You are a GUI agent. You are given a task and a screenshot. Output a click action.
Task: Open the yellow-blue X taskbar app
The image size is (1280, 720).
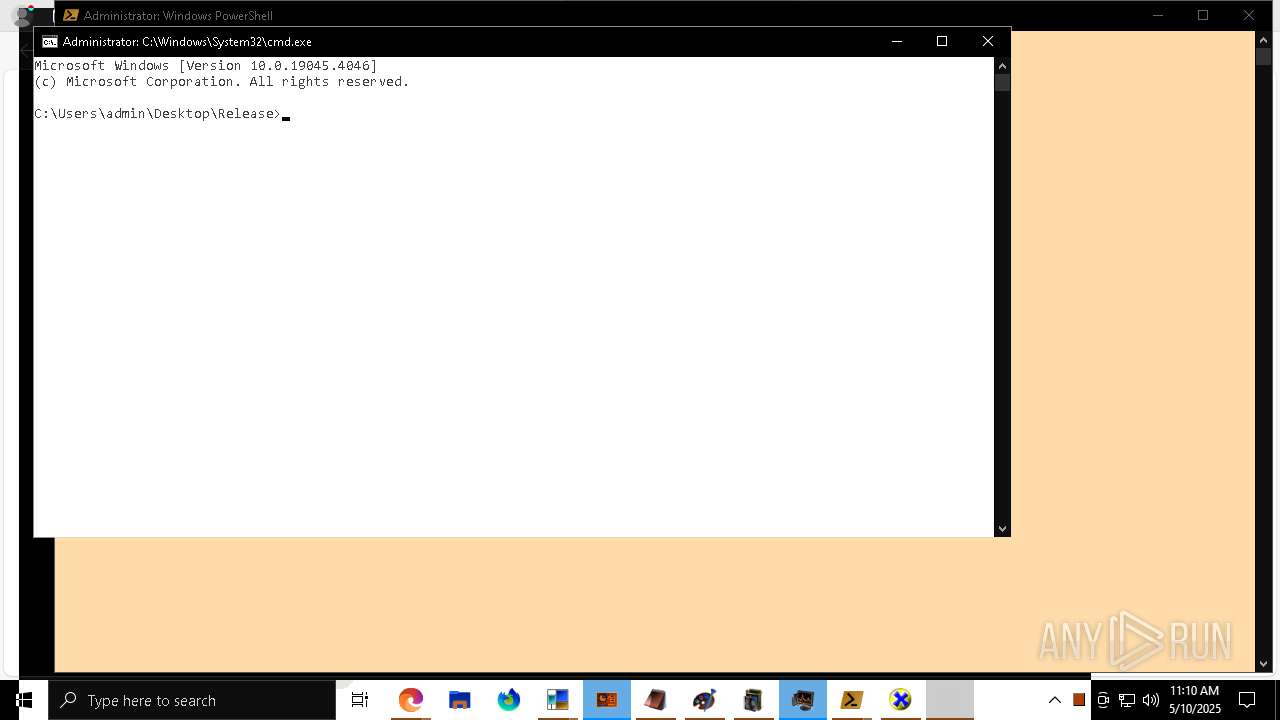click(x=901, y=700)
